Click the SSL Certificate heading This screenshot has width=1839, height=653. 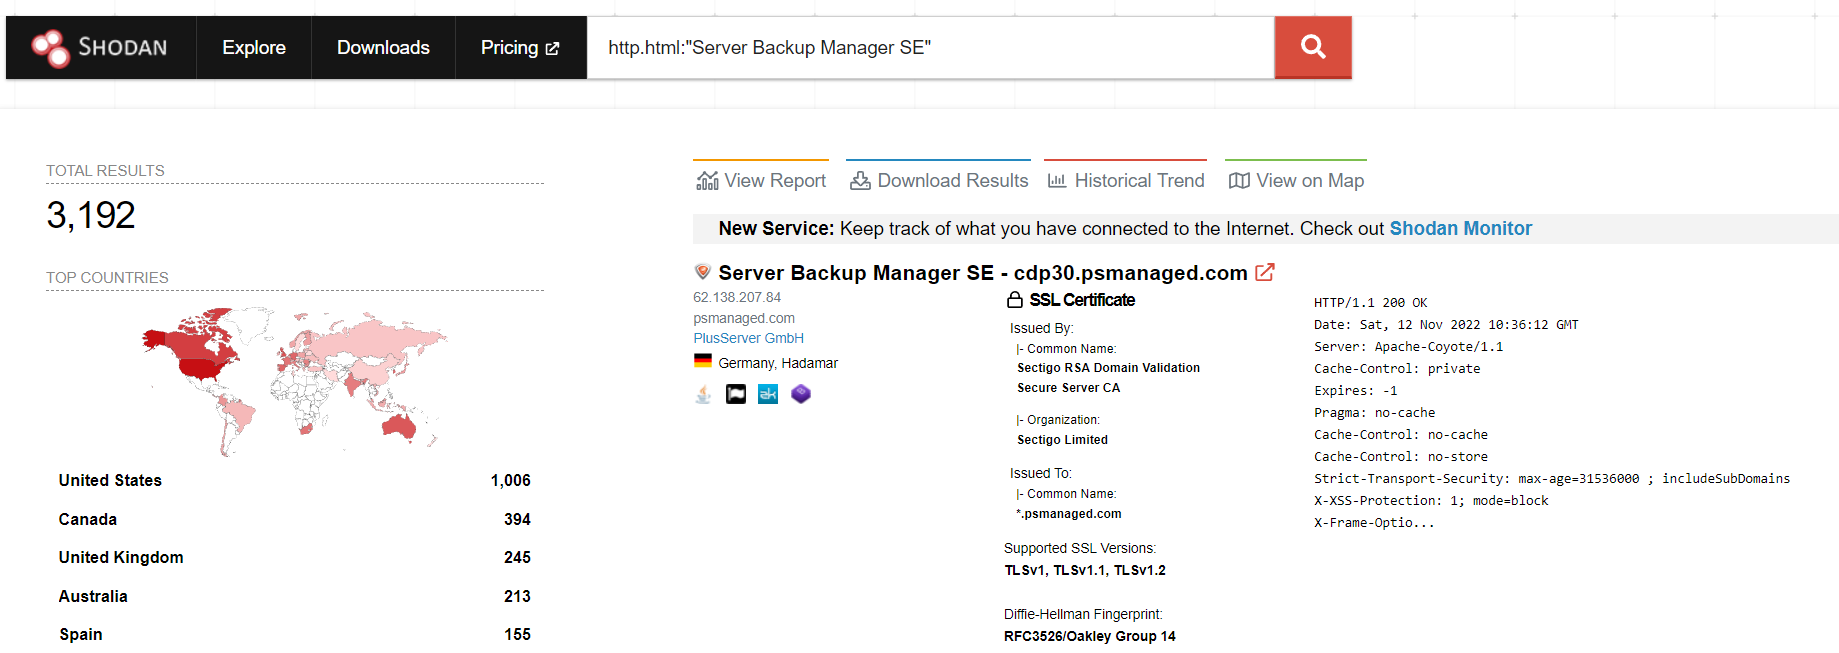click(1082, 300)
